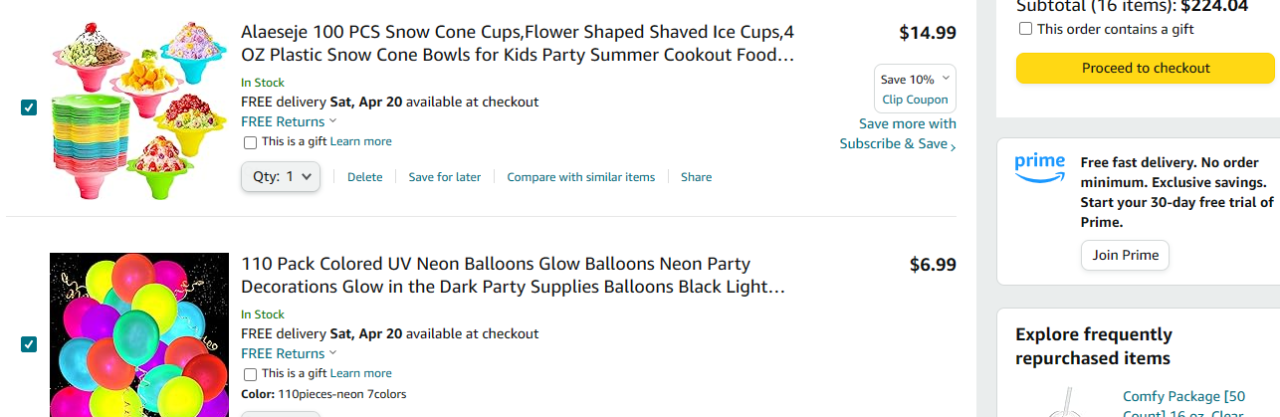
Task: Expand the Save 10% coupon dropdown
Action: (x=946, y=79)
